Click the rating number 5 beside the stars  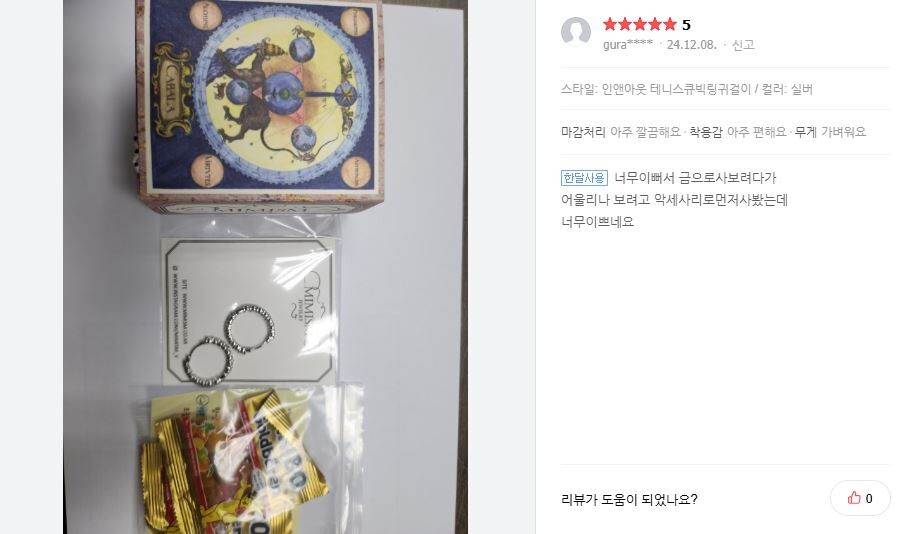tap(686, 25)
